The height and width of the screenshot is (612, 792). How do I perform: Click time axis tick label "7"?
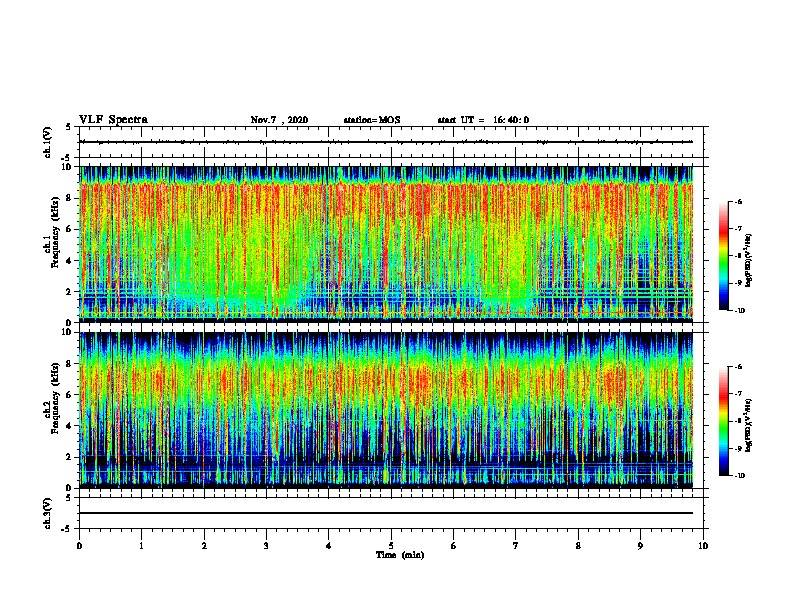[x=516, y=546]
